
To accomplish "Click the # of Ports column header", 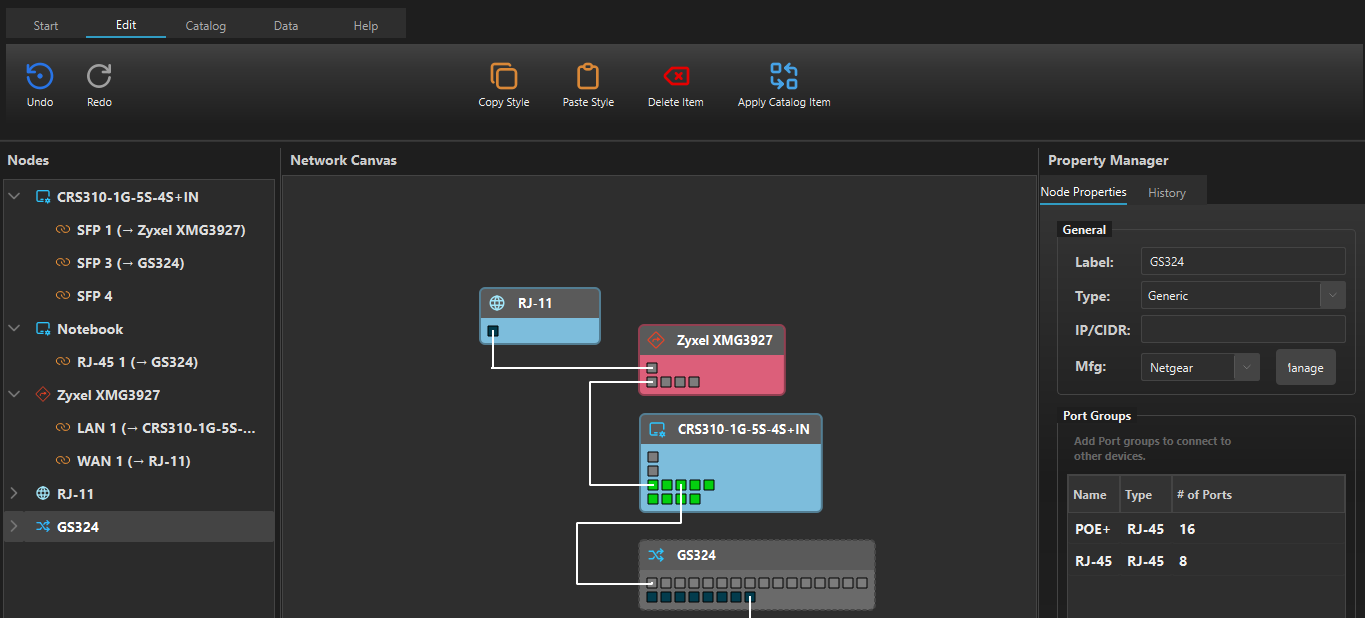I will 1258,495.
